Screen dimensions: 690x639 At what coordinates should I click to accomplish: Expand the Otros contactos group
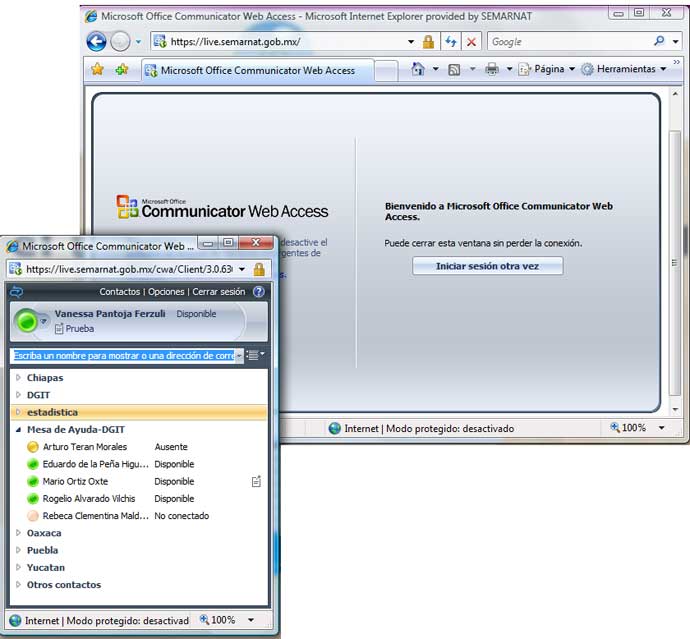[18, 585]
